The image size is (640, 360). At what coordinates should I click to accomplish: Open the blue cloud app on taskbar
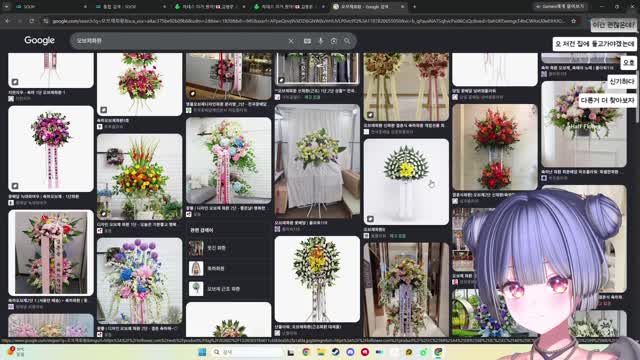coord(350,352)
